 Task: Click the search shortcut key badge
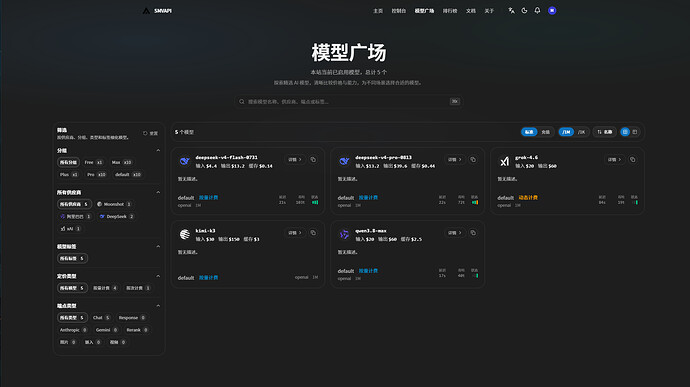pyautogui.click(x=455, y=102)
